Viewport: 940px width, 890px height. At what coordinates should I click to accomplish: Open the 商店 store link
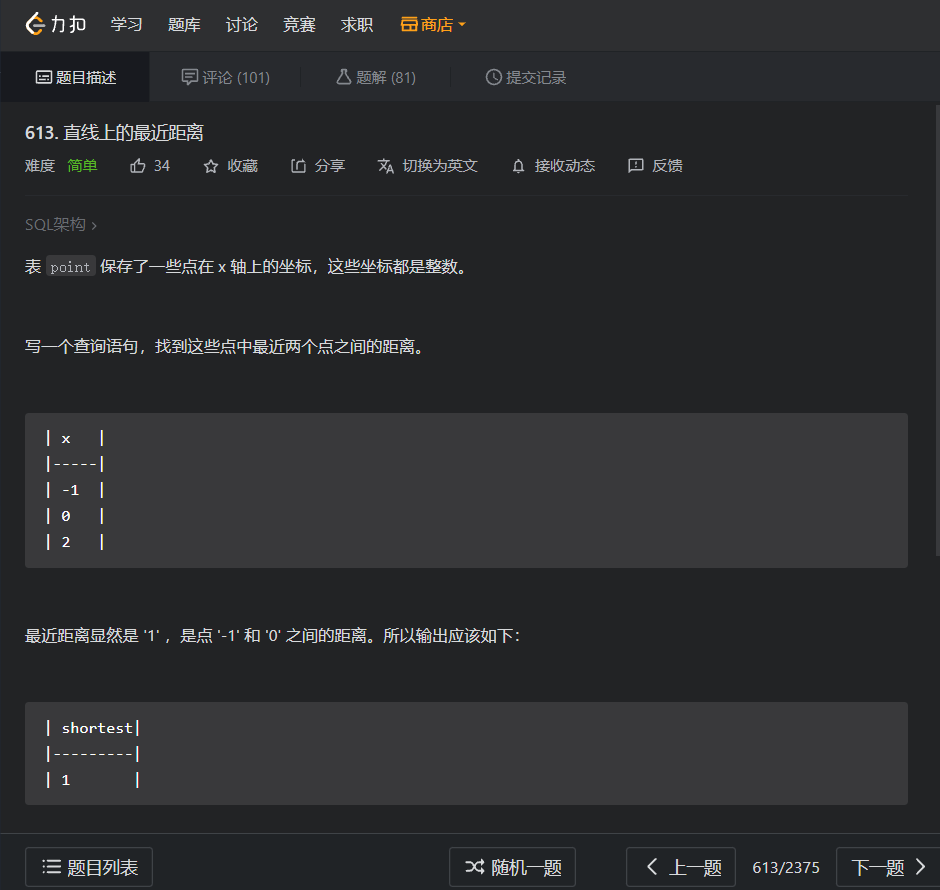click(x=433, y=25)
